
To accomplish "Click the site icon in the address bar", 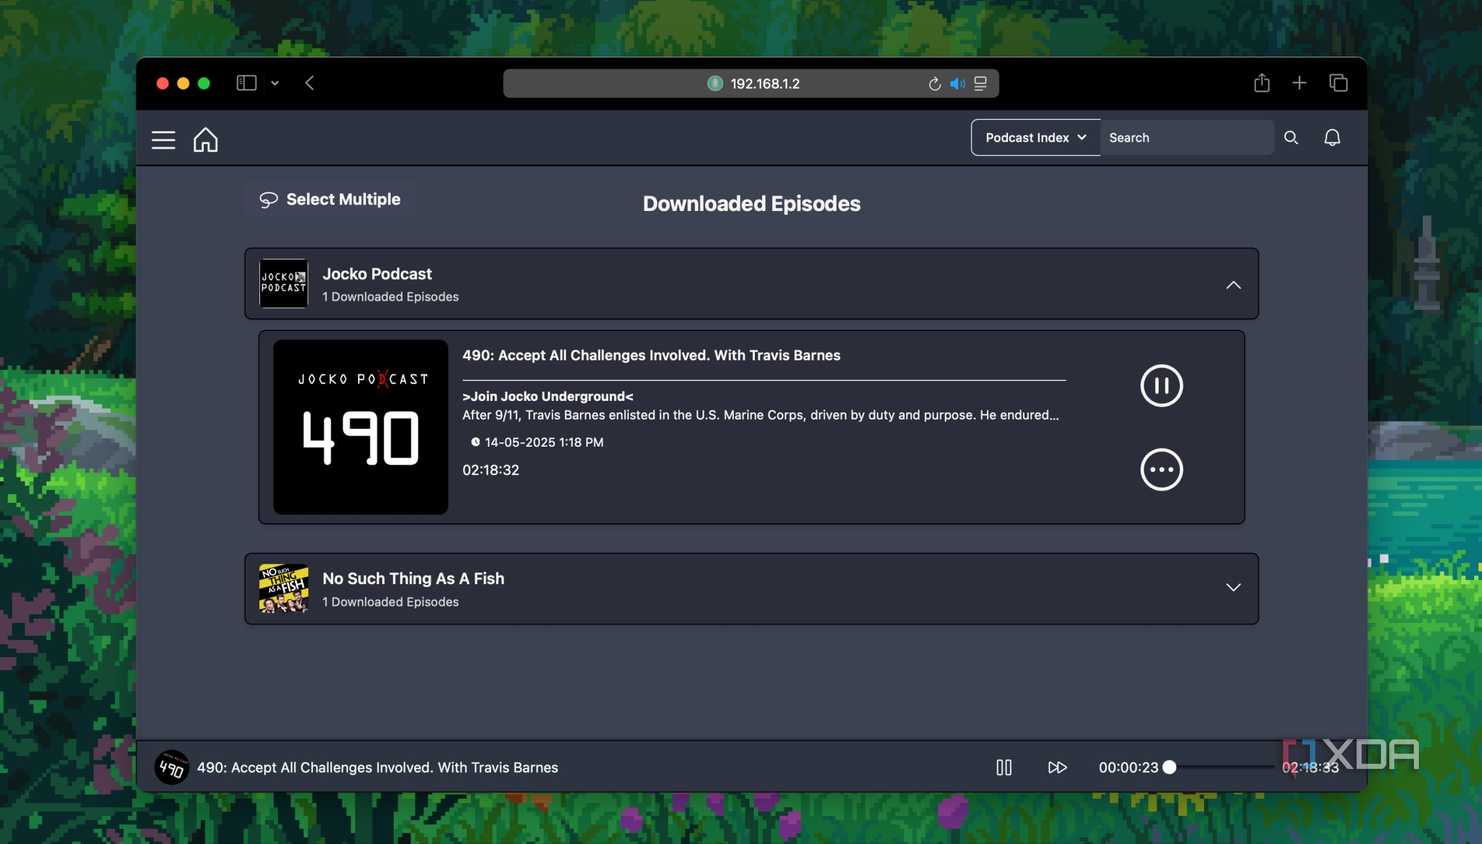I will [715, 83].
